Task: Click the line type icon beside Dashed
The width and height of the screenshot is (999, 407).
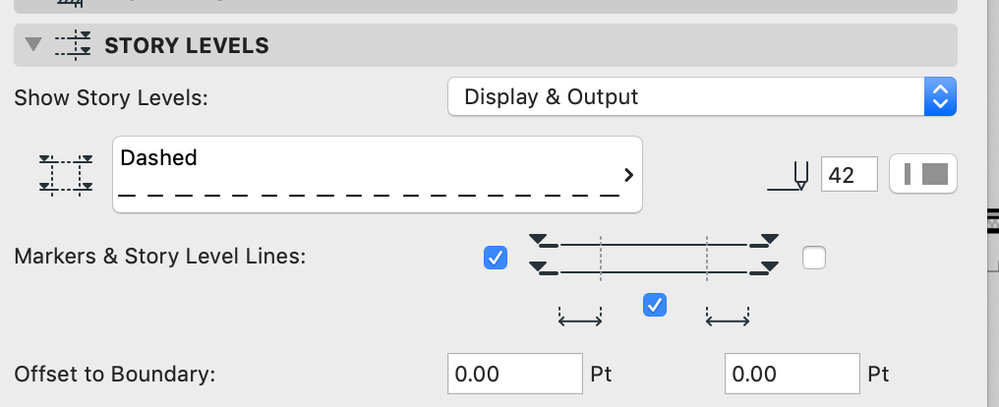Action: (x=66, y=174)
